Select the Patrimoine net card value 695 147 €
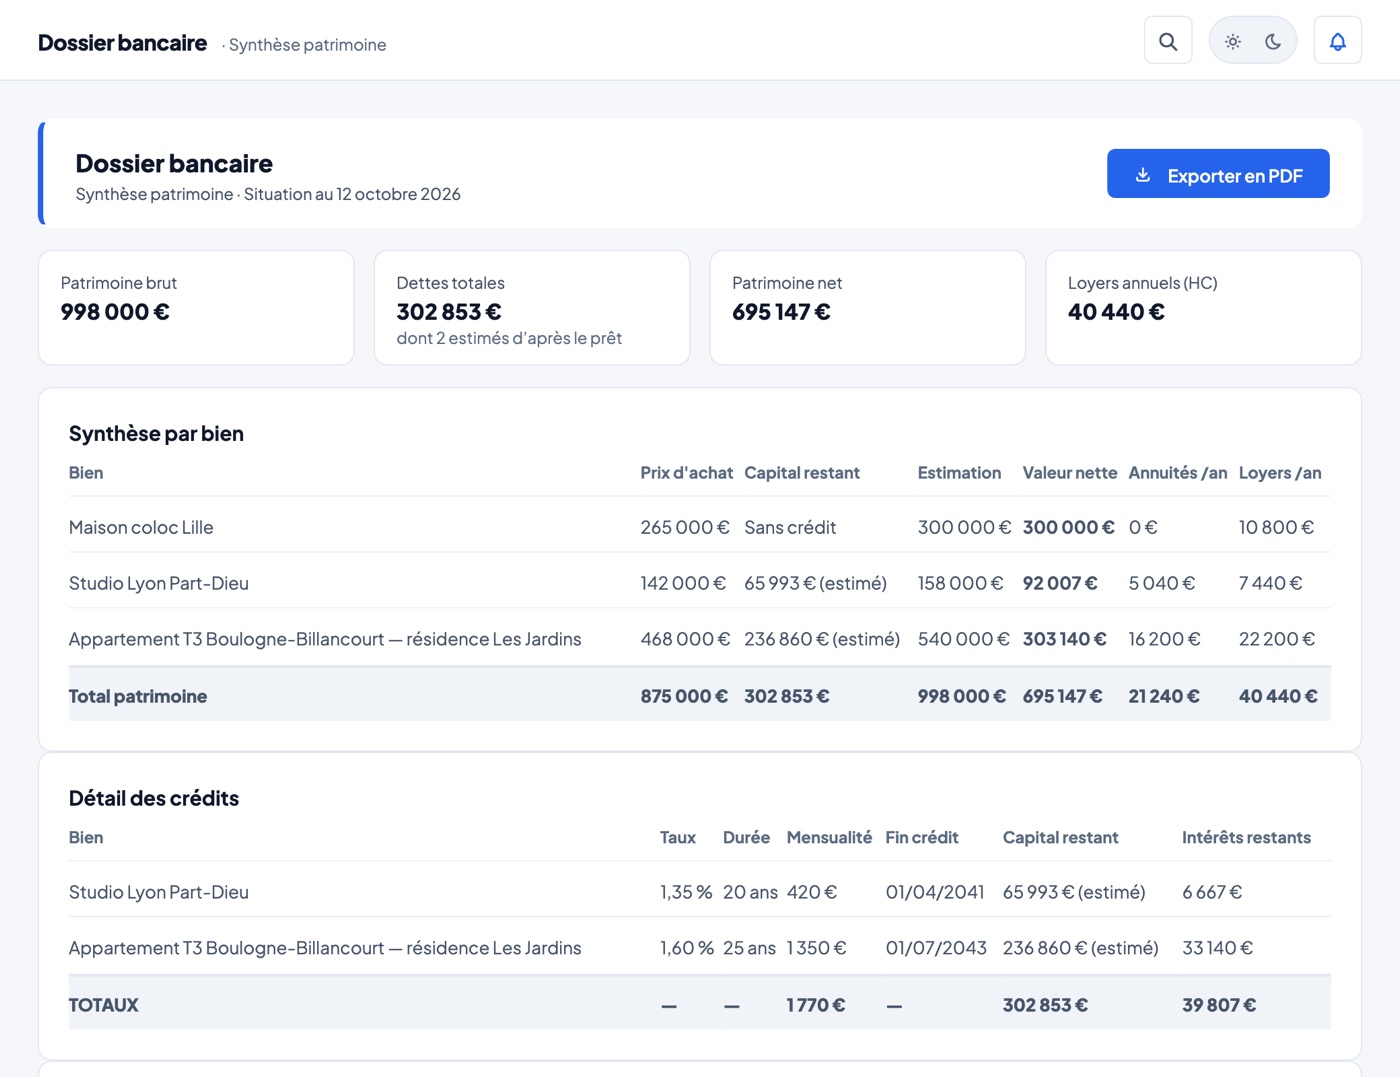The image size is (1400, 1077). point(781,312)
